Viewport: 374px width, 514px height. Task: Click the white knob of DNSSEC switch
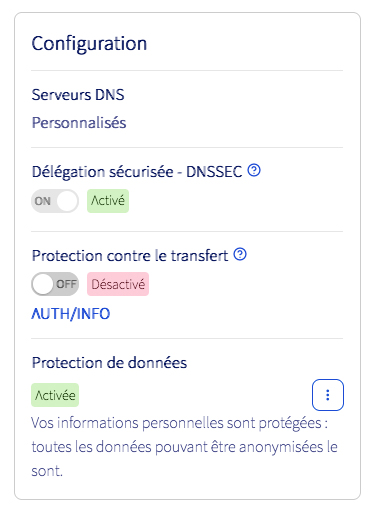point(67,201)
